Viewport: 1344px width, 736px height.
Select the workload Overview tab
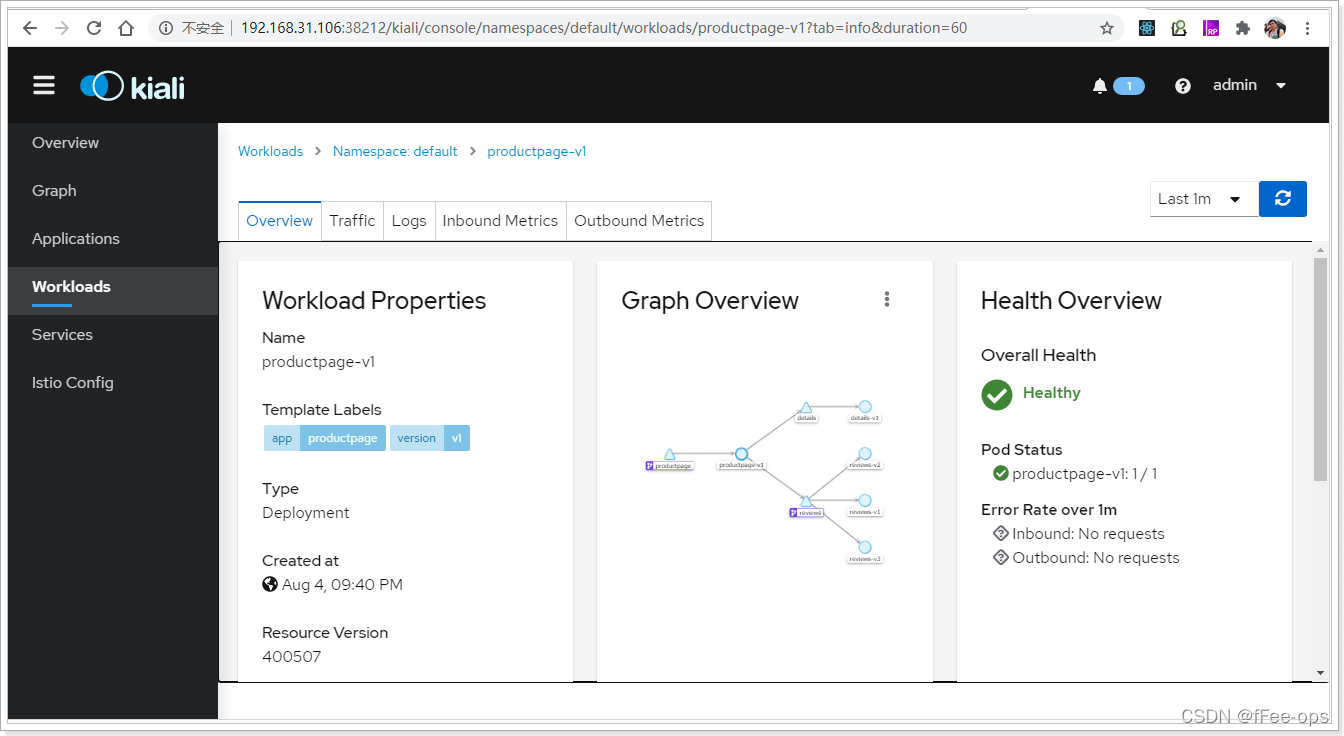[x=280, y=221]
